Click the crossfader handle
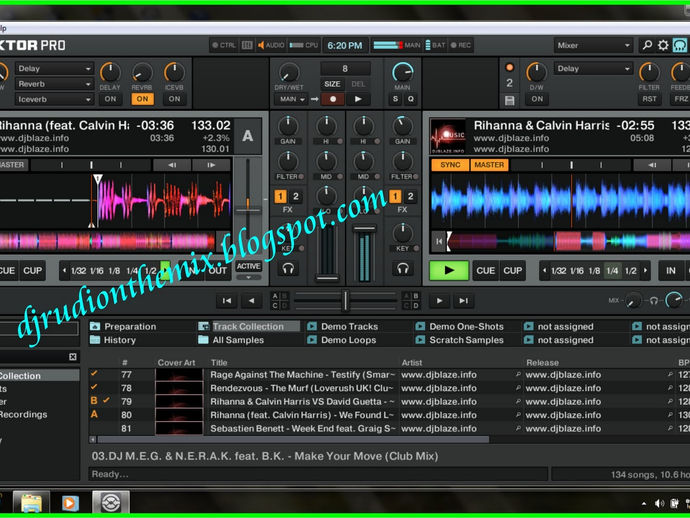This screenshot has width=690, height=518. [345, 301]
